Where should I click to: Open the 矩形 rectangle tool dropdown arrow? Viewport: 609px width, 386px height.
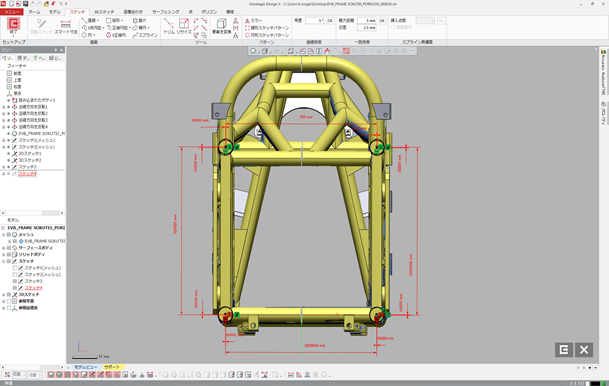point(122,20)
